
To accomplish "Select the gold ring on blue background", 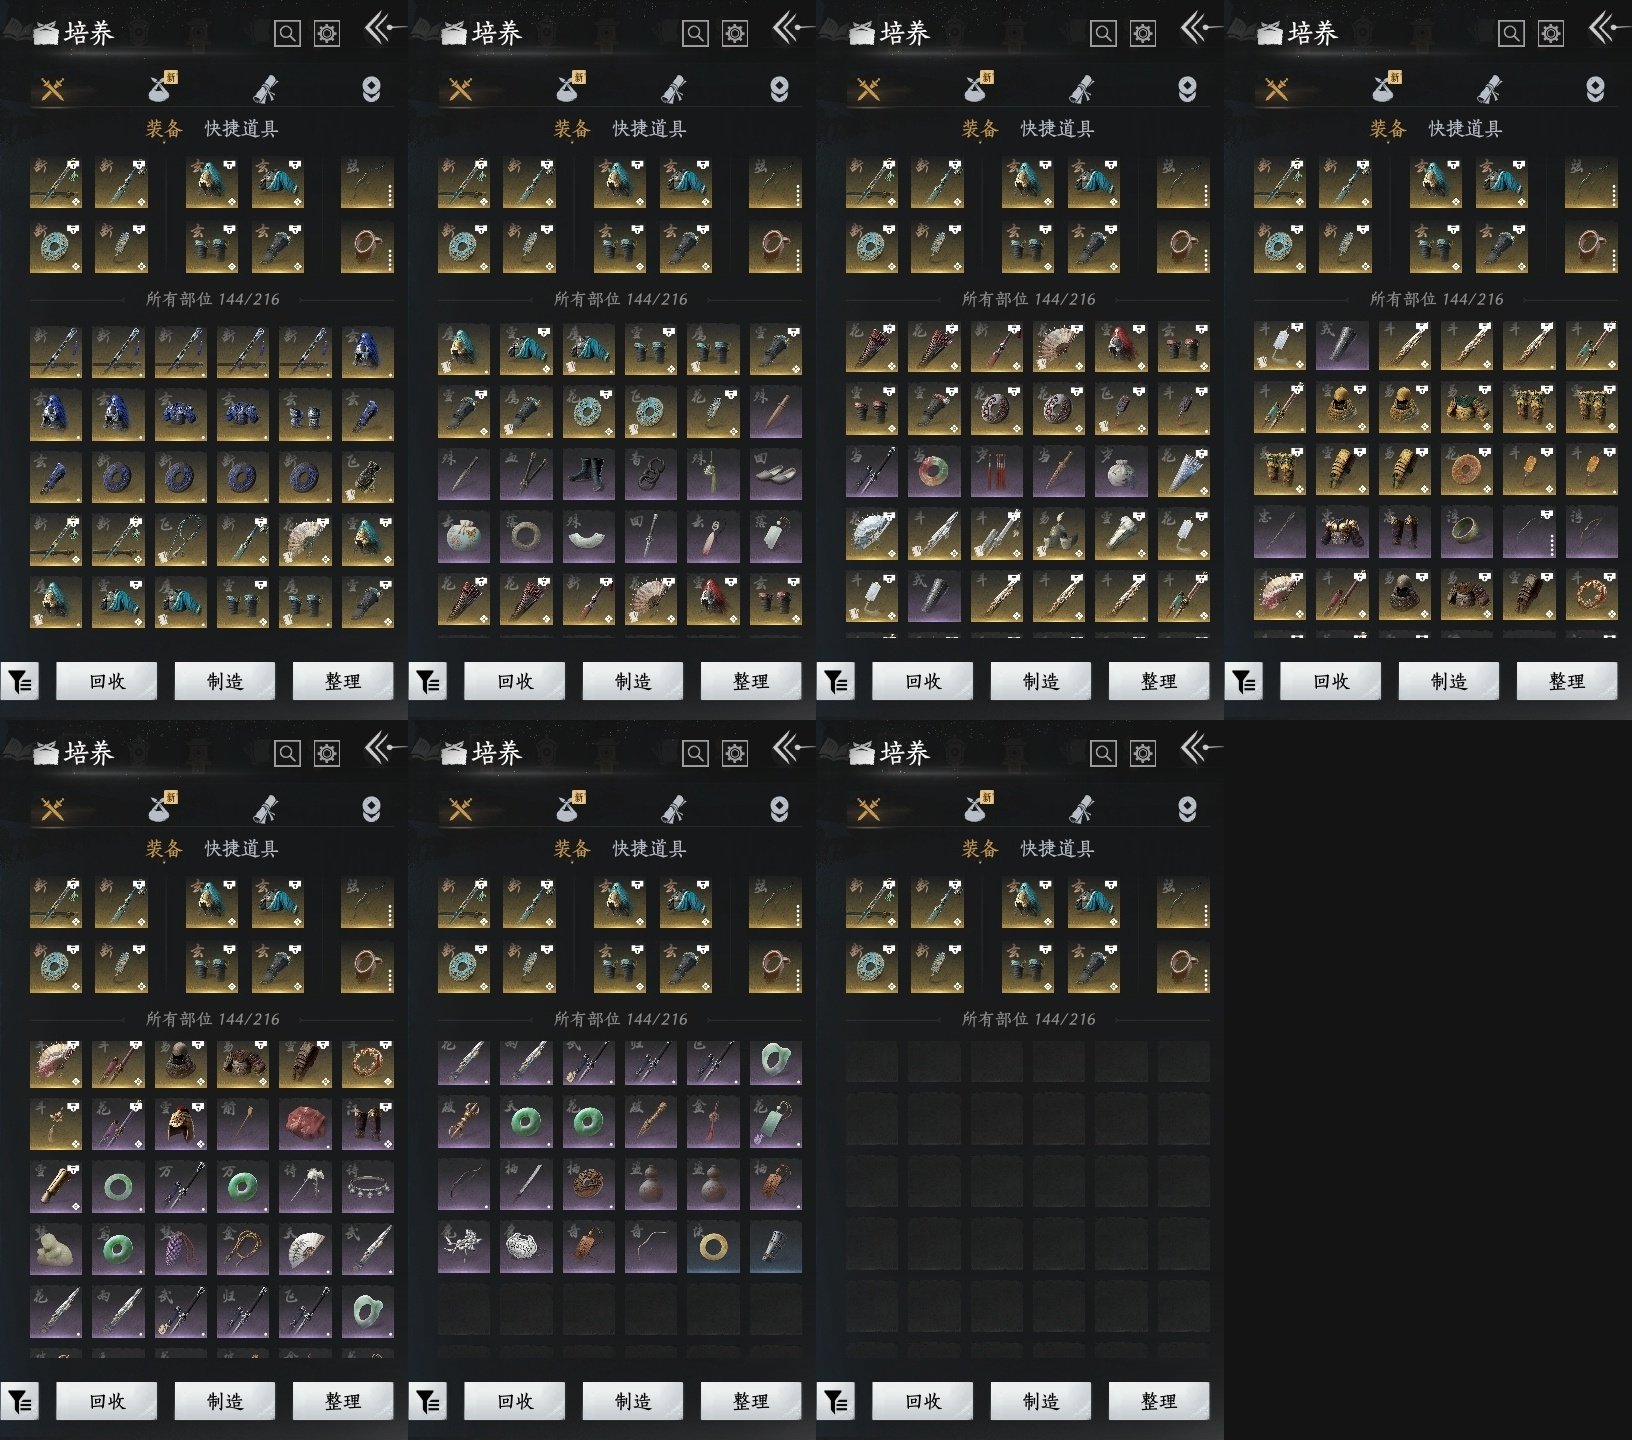I will coord(713,1247).
